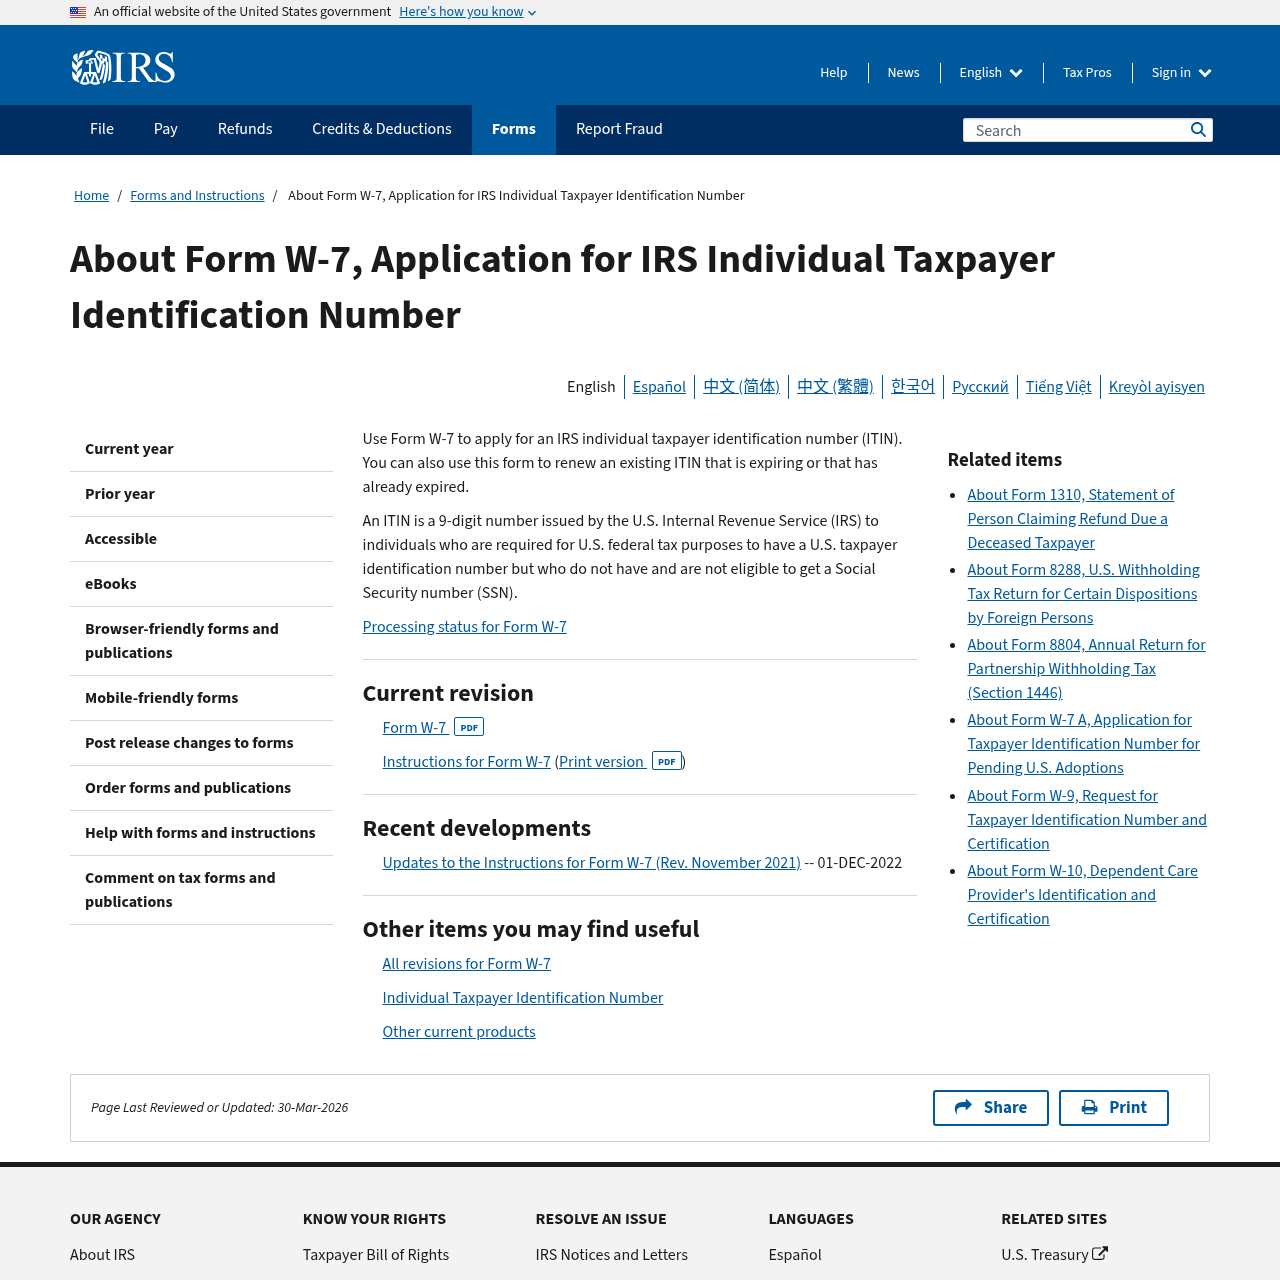Open Comment on tax forms and publications

tap(201, 890)
